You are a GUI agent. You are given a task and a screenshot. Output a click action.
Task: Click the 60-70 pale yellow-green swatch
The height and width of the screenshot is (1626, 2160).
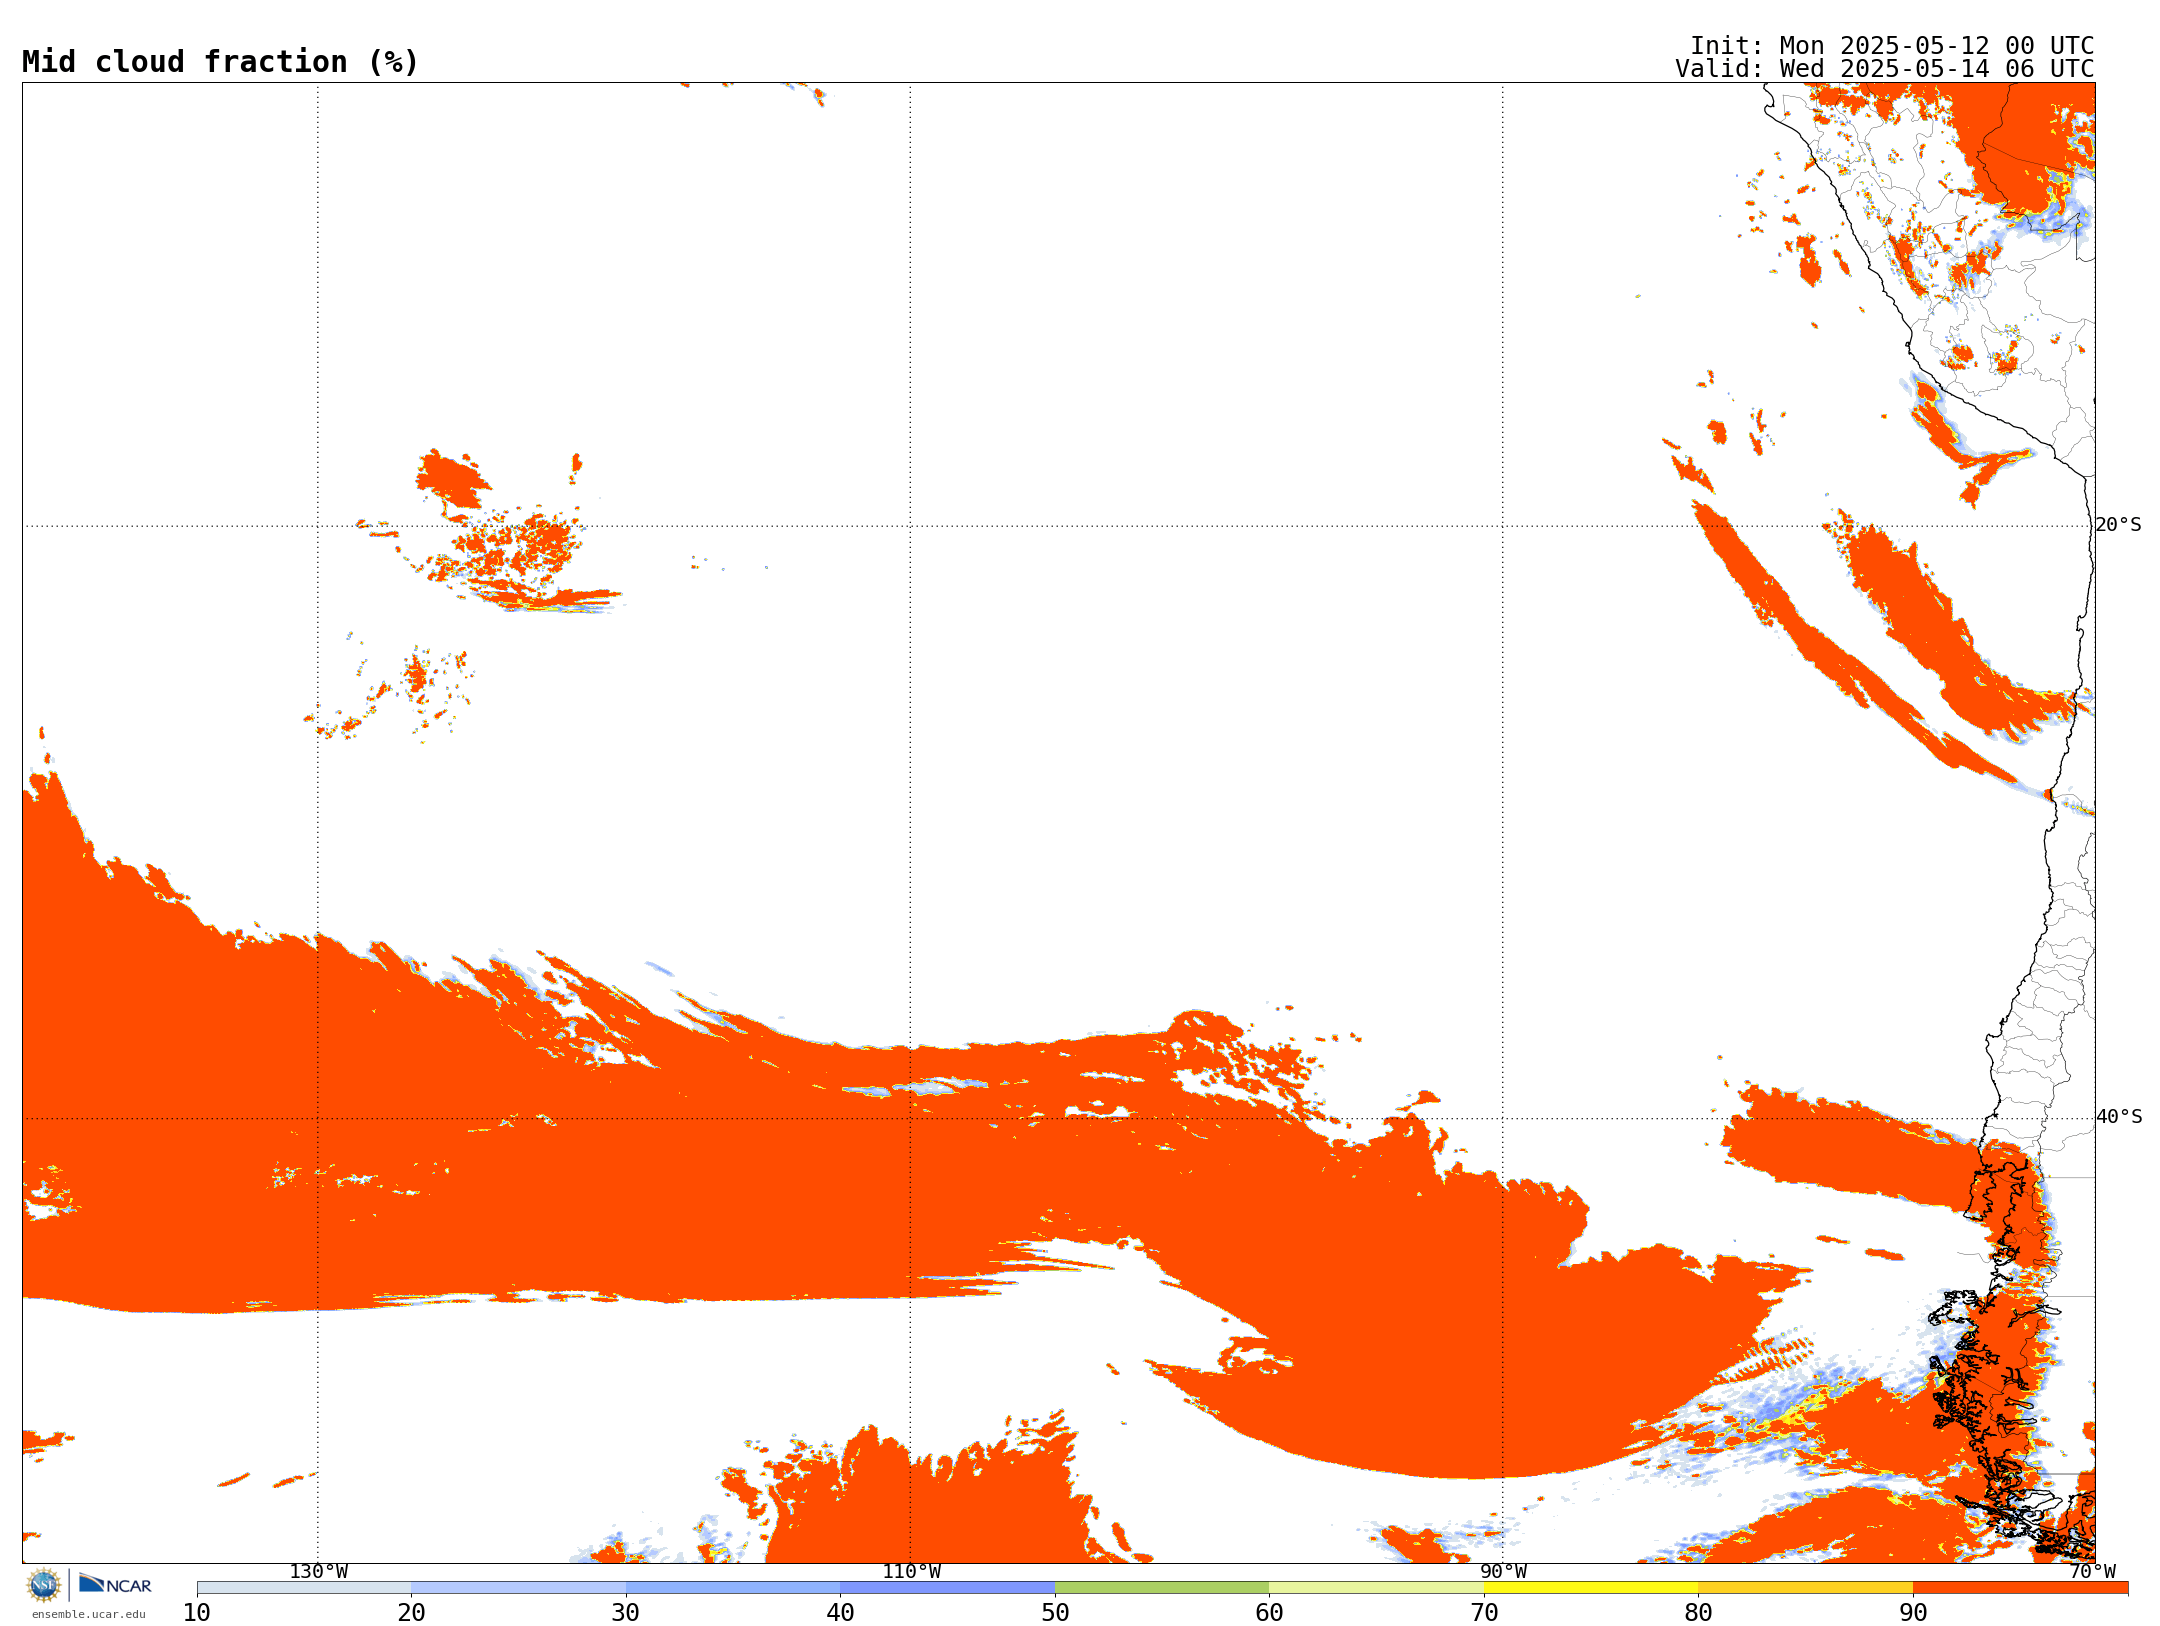(1377, 1588)
